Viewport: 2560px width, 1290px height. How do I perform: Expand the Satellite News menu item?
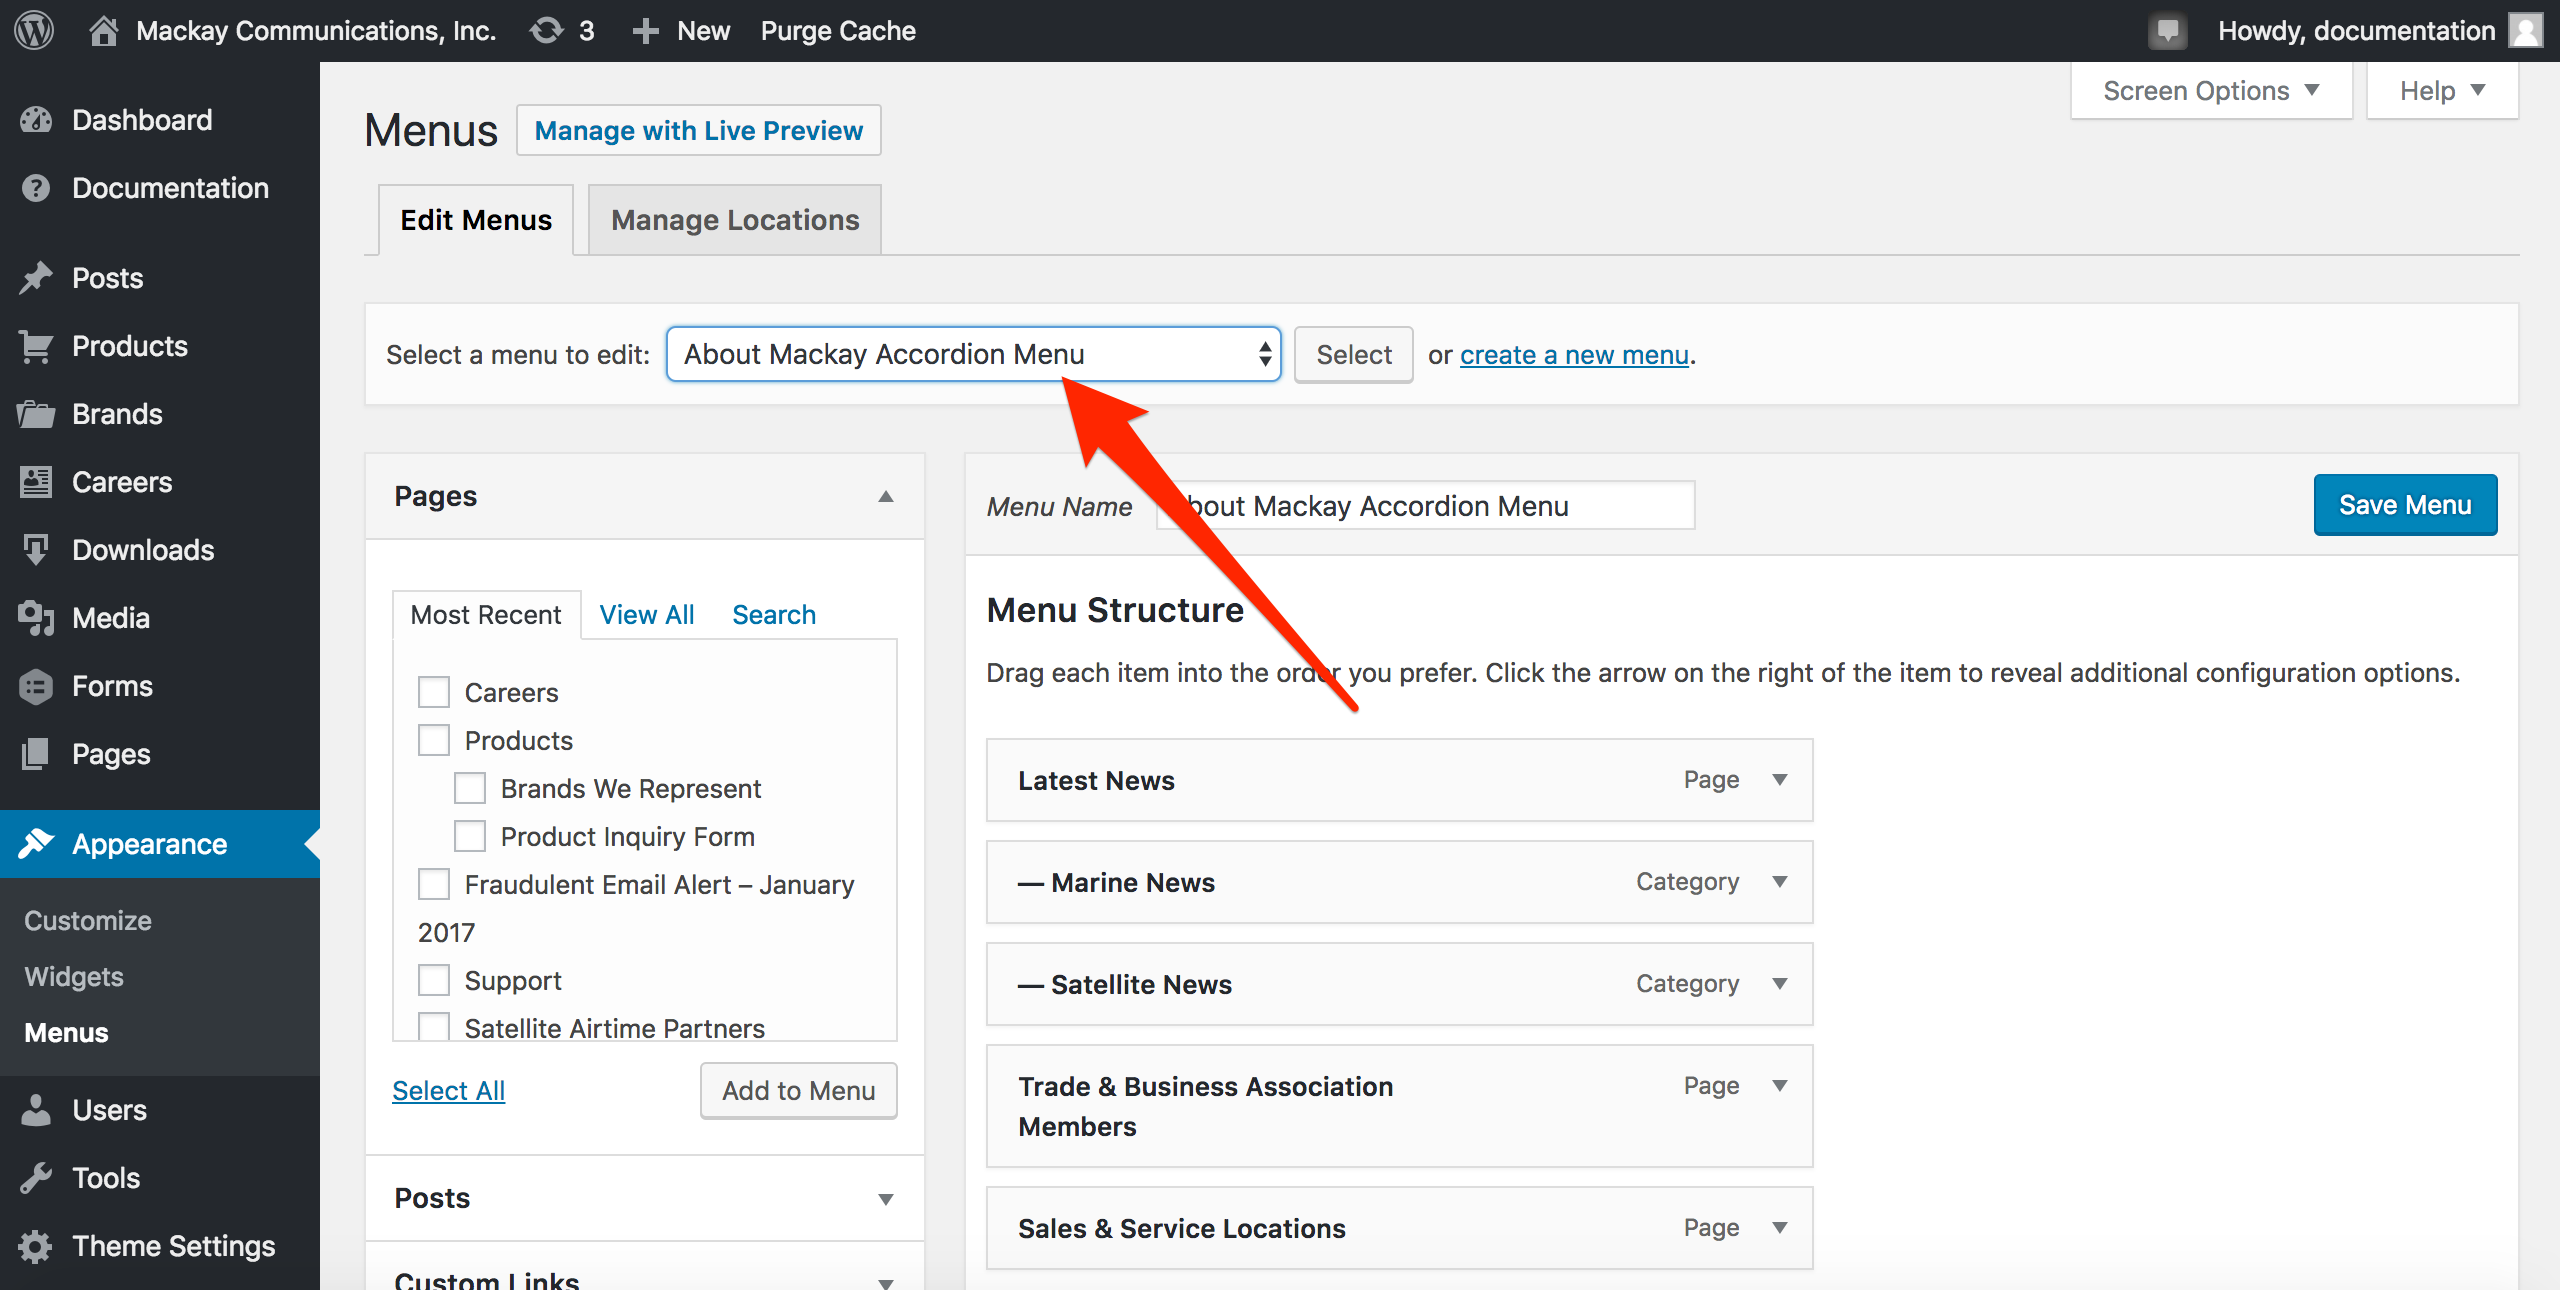coord(1780,984)
